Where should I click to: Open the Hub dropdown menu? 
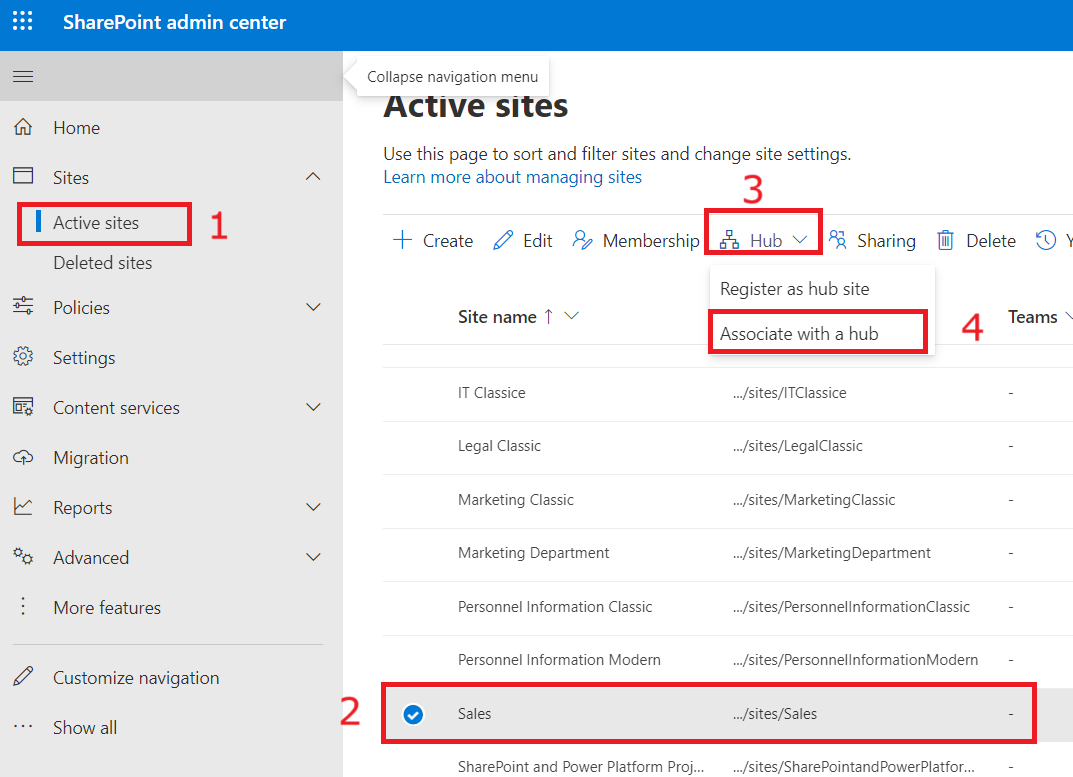pos(764,241)
